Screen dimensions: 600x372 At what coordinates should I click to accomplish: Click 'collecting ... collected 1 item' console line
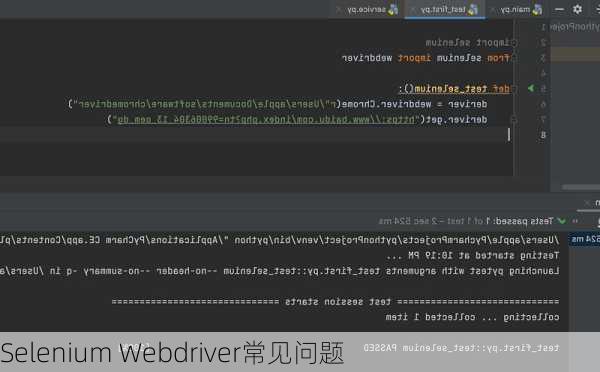point(473,317)
